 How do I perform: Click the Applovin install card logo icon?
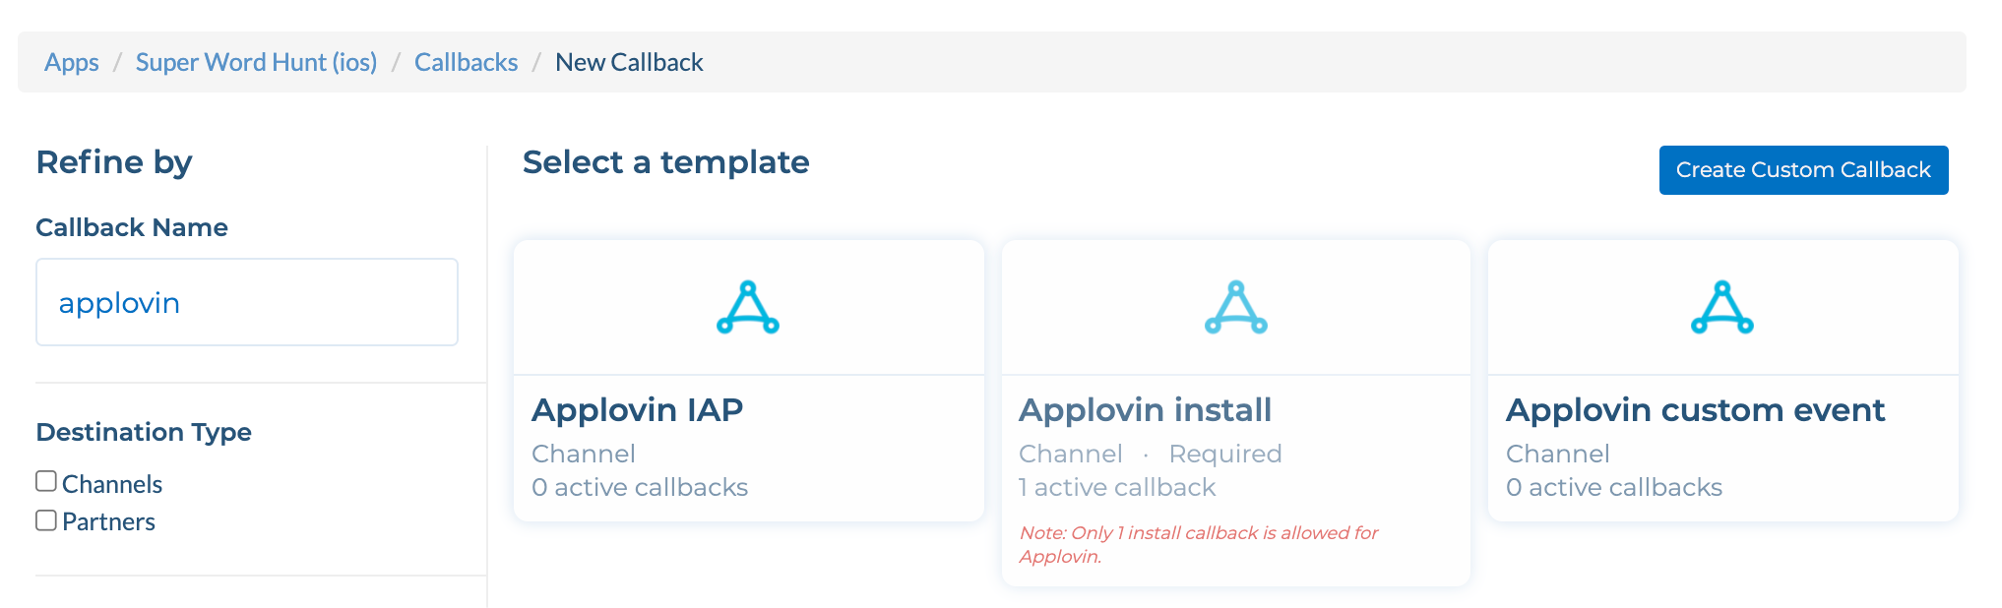click(1236, 307)
